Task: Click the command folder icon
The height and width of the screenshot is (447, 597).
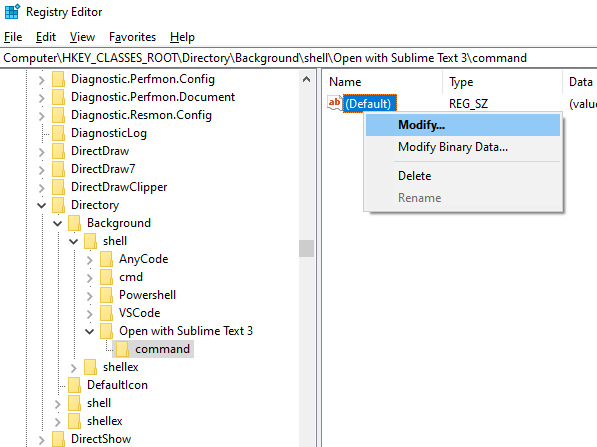Action: [122, 349]
